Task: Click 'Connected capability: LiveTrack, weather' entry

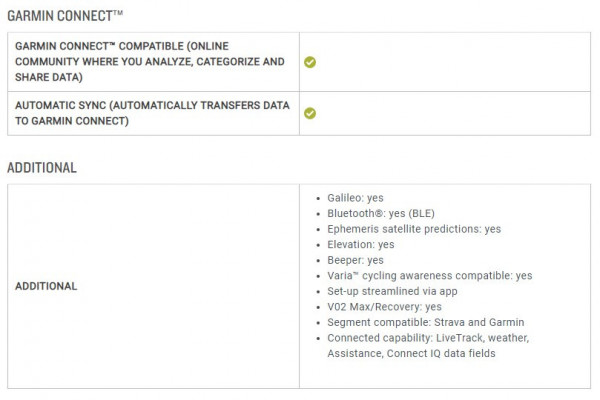Action: [428, 338]
